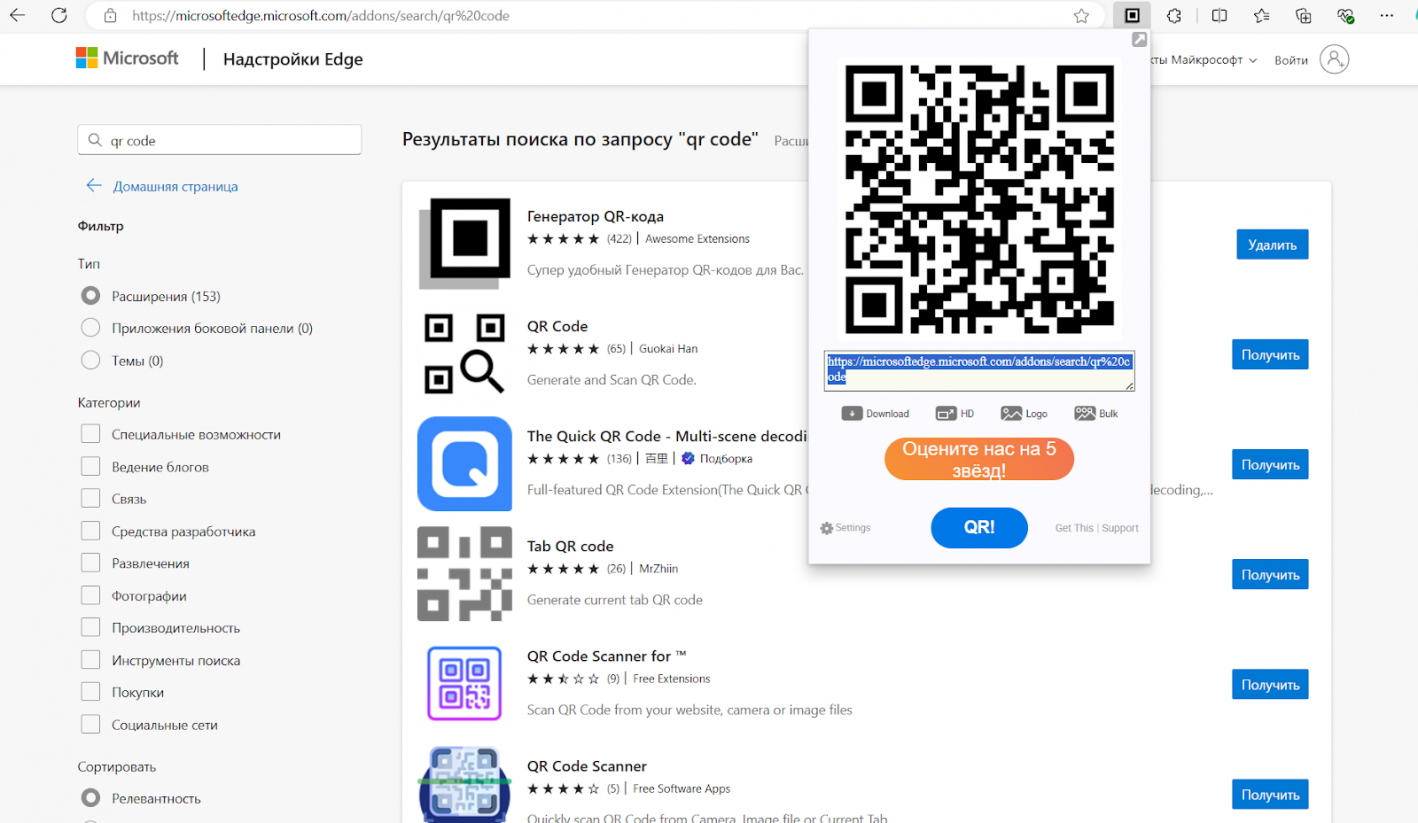This screenshot has width=1418, height=823.
Task: Check the Ведение блогов checkbox
Action: click(x=91, y=466)
